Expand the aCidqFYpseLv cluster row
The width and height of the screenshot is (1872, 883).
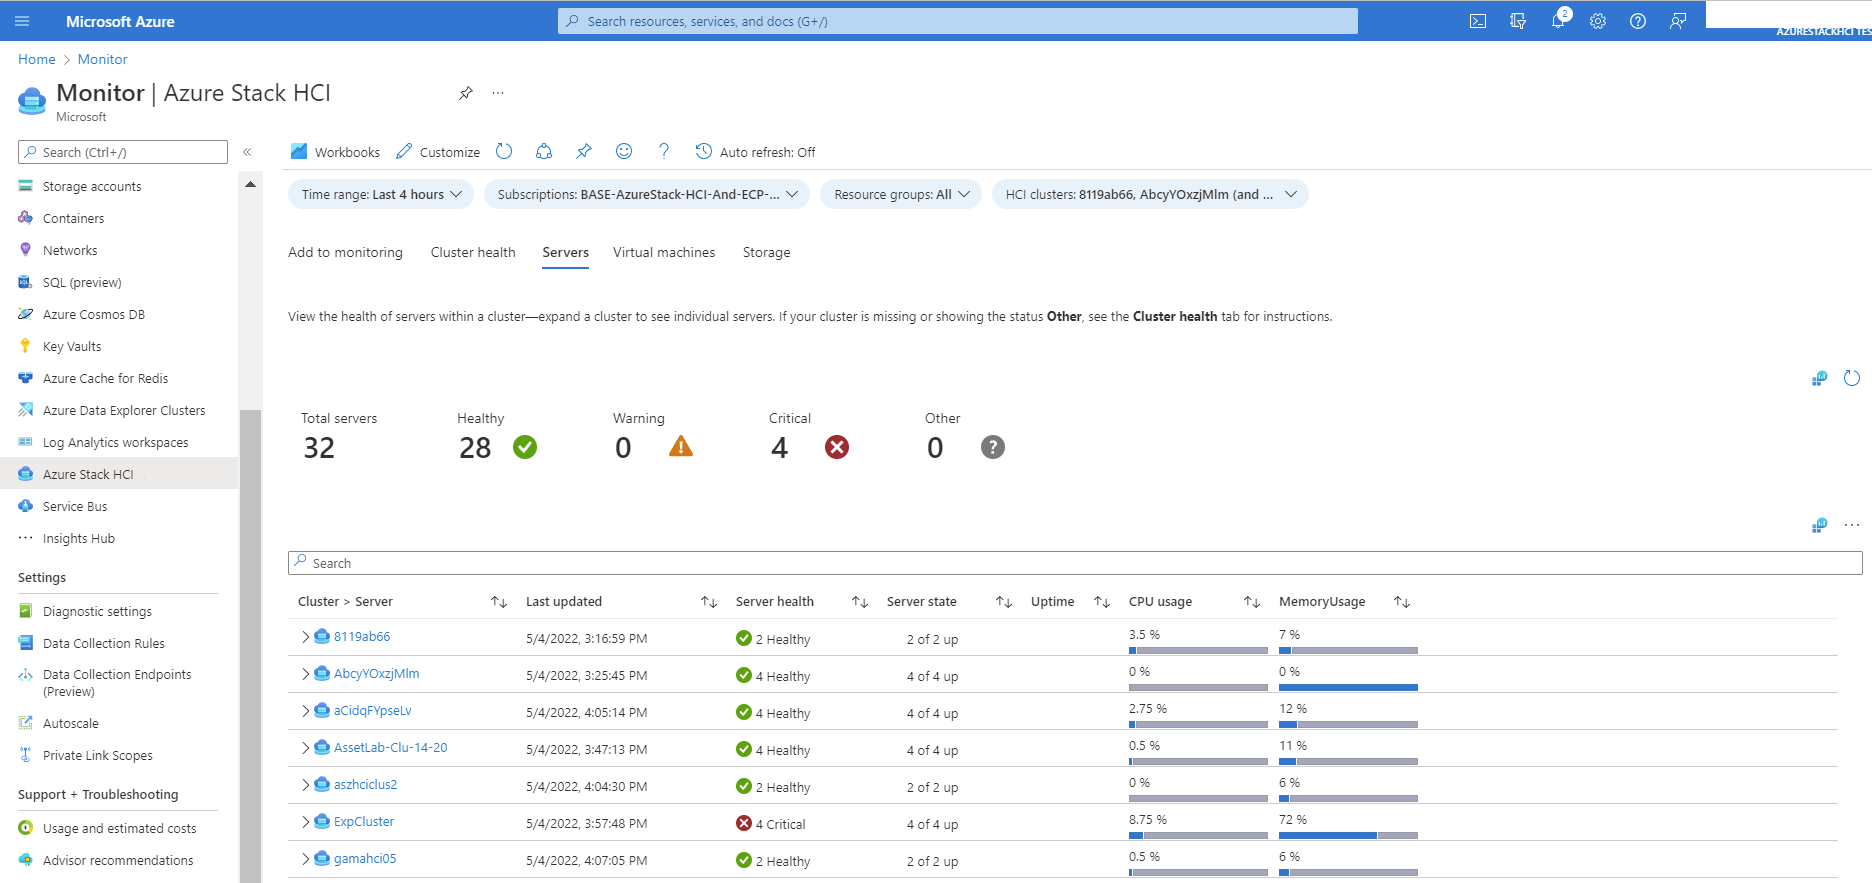point(305,711)
